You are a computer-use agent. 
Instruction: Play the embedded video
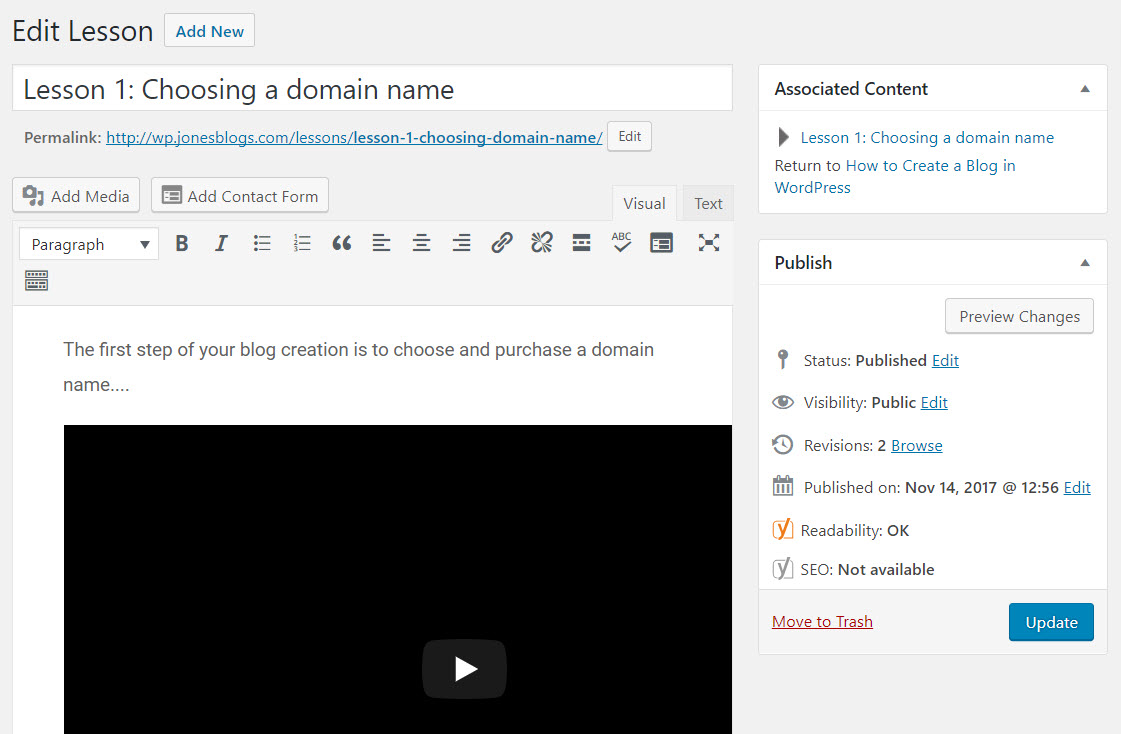(465, 669)
